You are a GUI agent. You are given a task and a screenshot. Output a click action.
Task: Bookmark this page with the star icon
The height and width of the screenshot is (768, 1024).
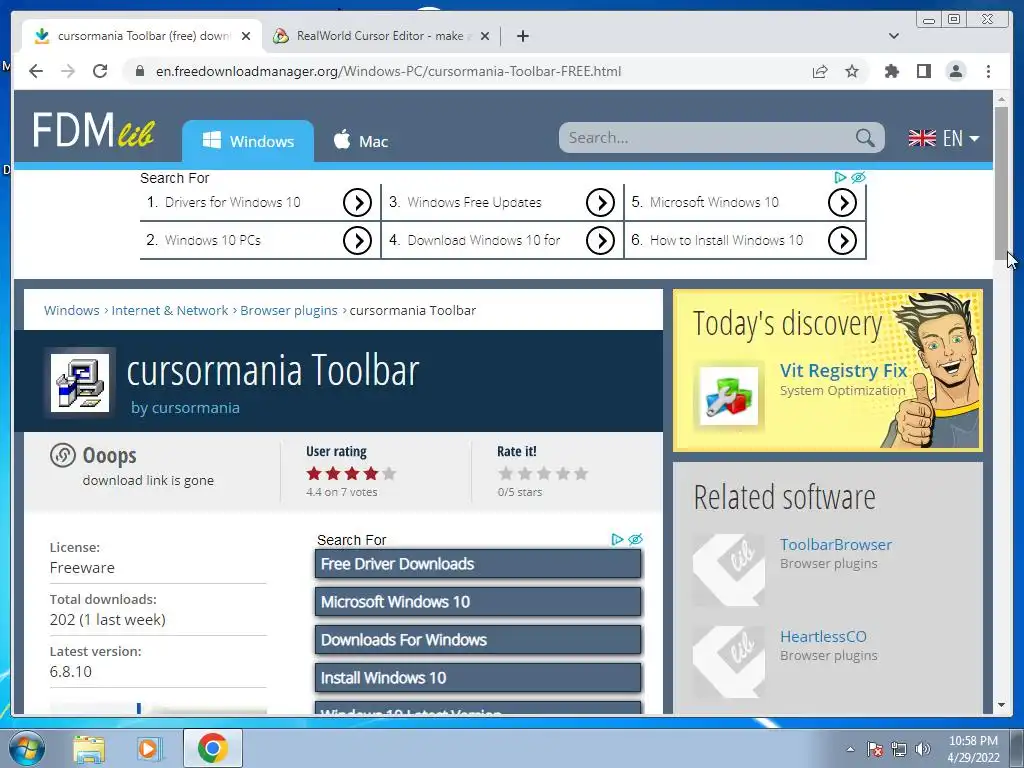852,71
